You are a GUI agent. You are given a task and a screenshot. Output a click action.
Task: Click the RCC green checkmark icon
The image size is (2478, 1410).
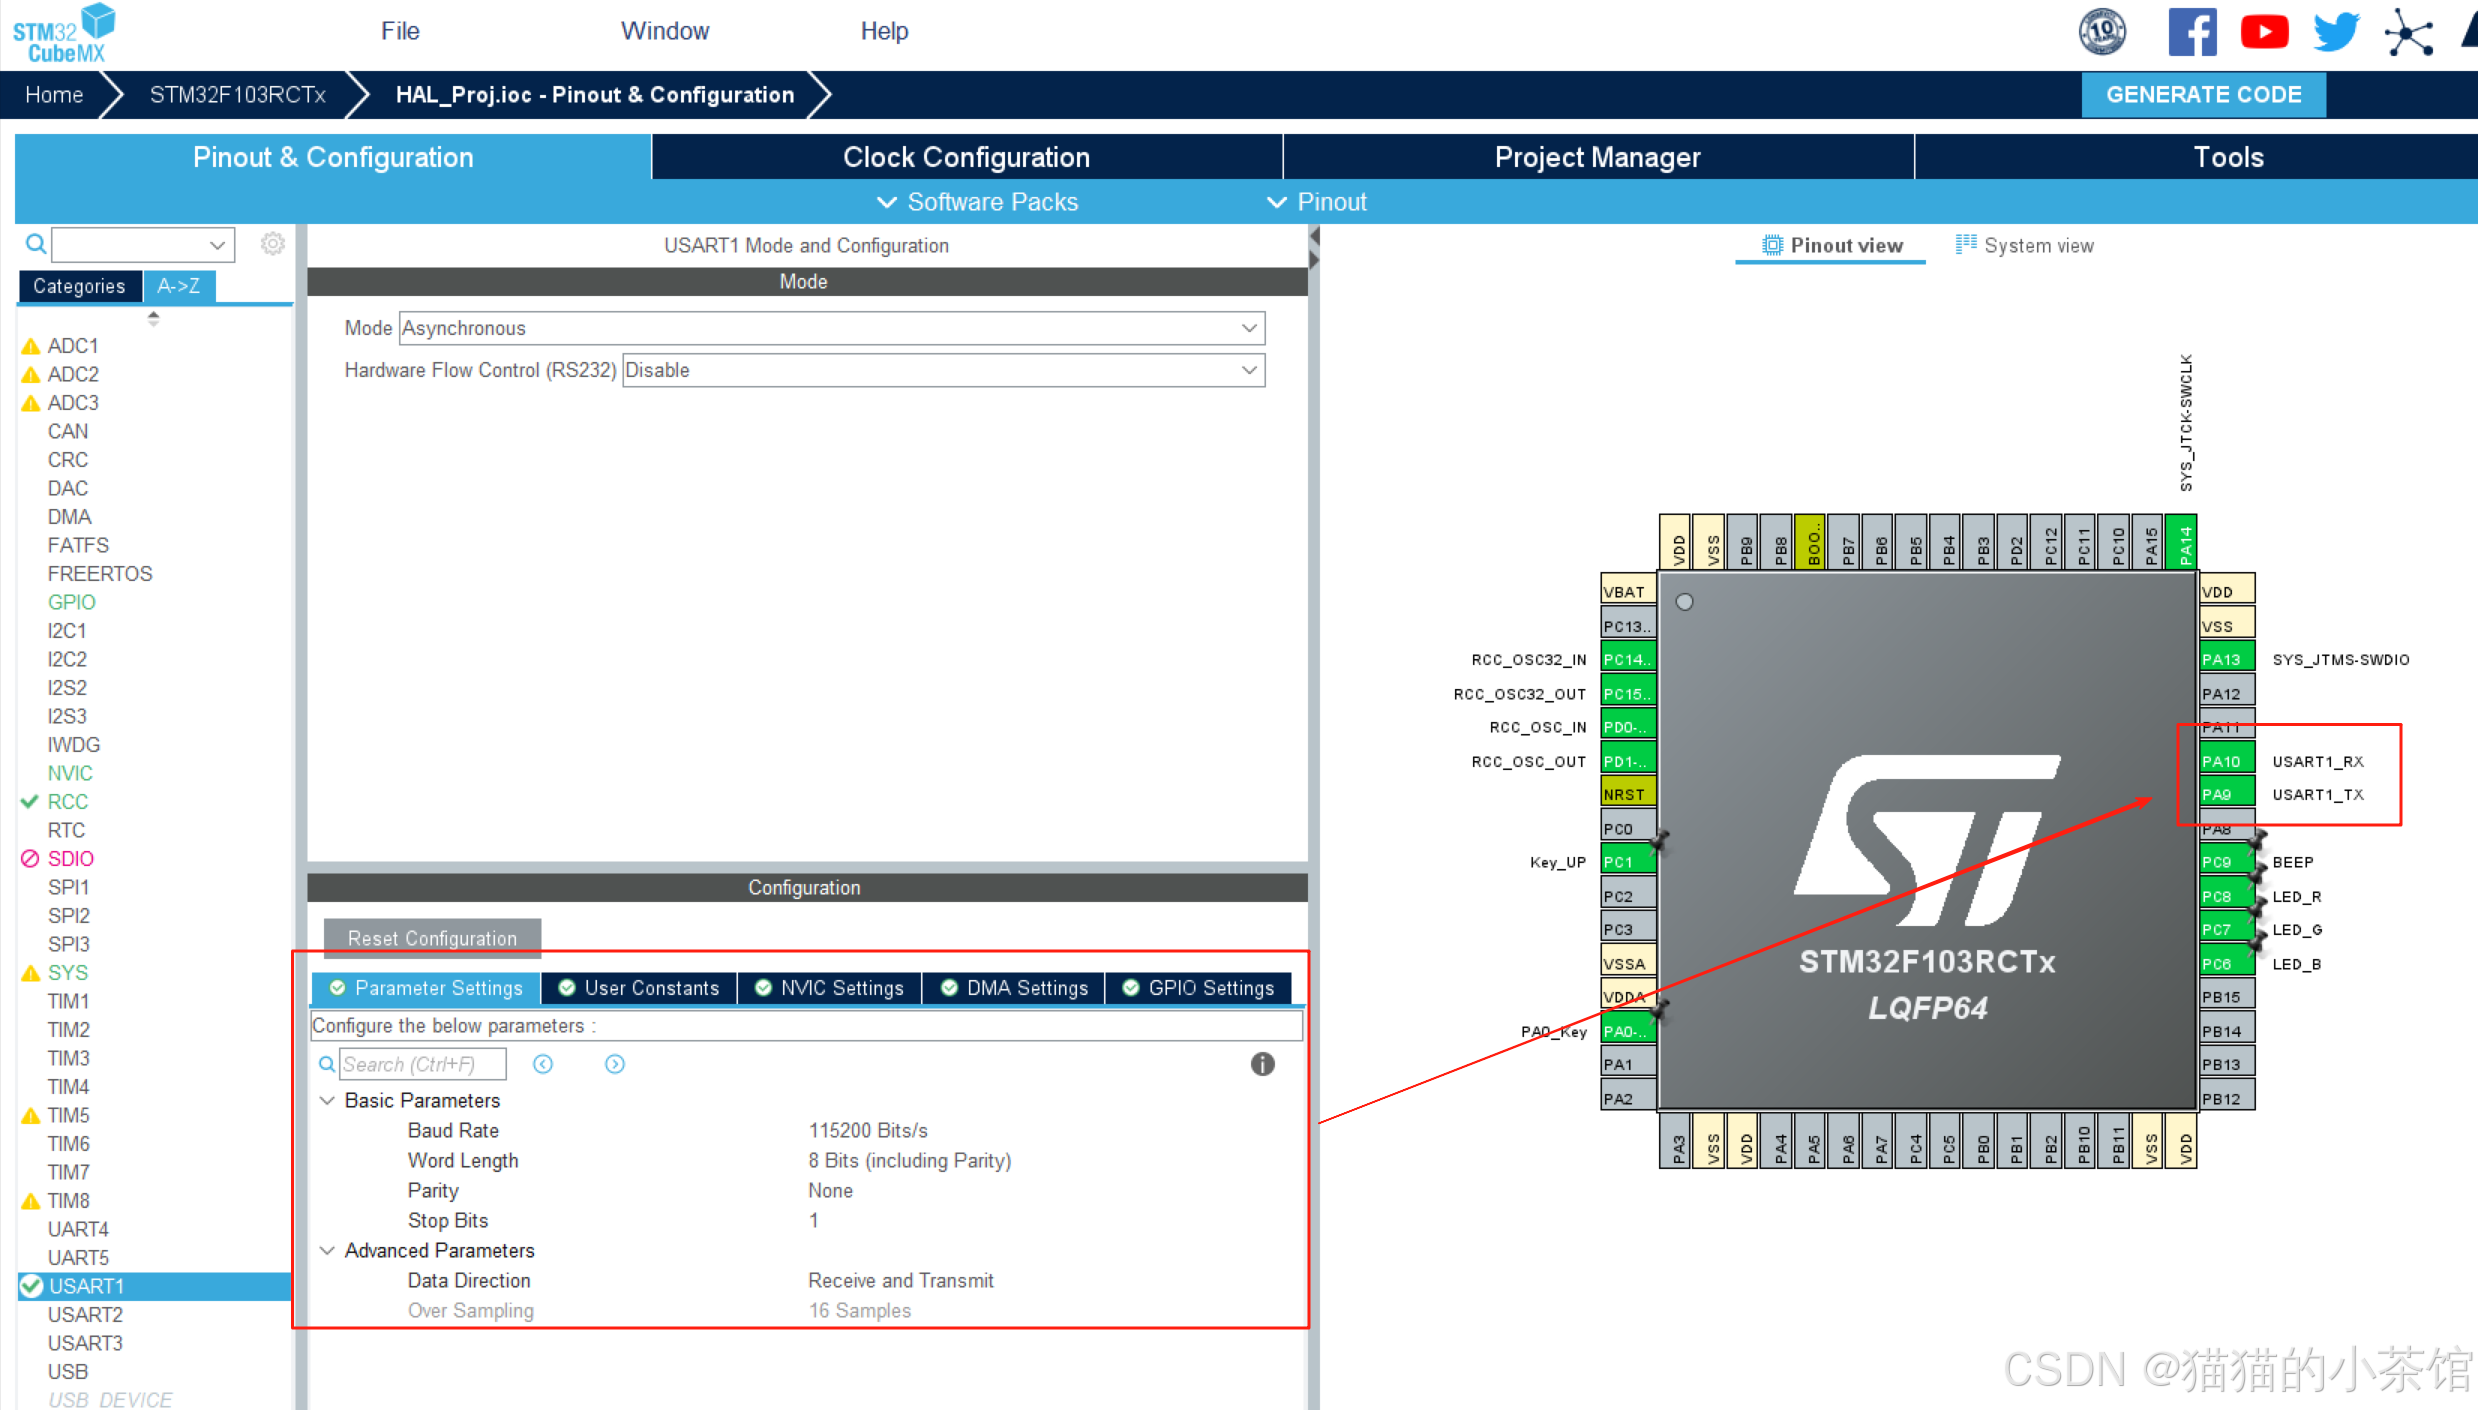pyautogui.click(x=30, y=802)
